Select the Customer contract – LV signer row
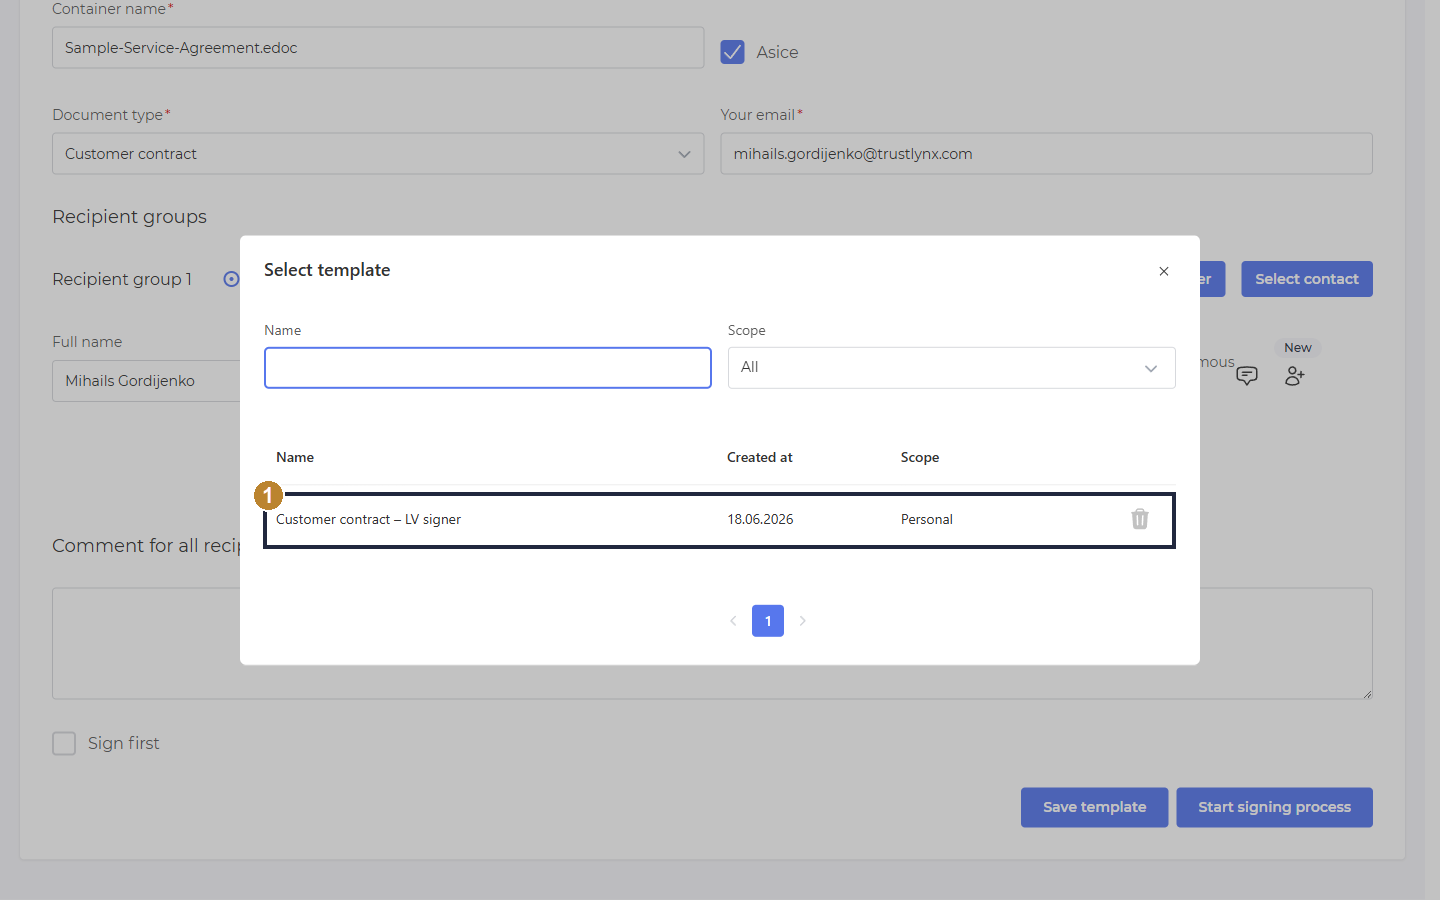This screenshot has width=1440, height=900. pyautogui.click(x=719, y=520)
